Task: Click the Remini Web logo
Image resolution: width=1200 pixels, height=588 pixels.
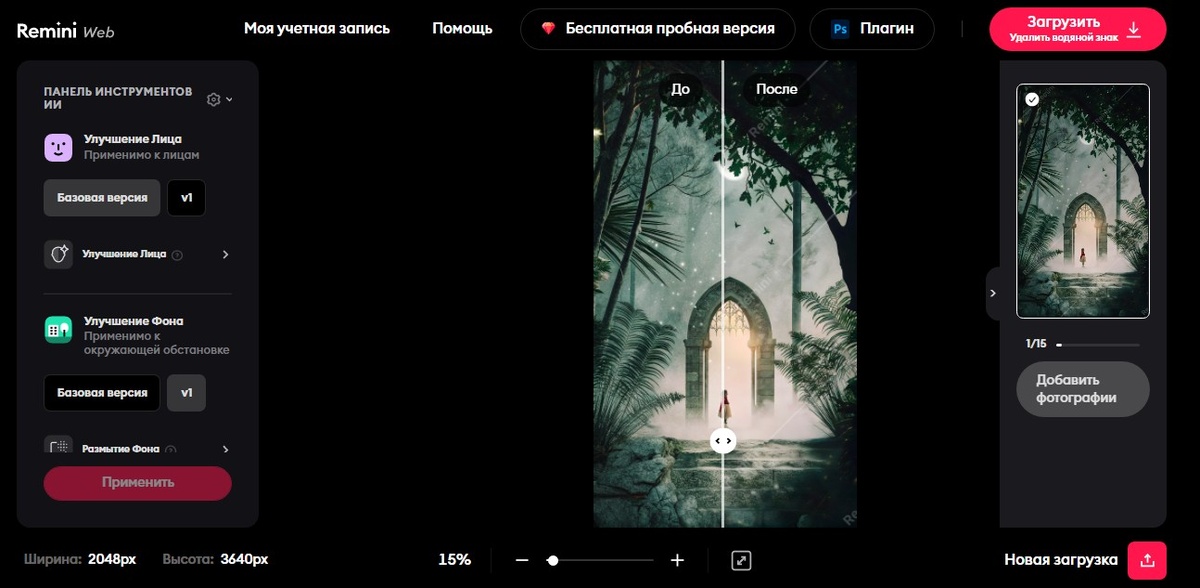Action: pos(65,31)
